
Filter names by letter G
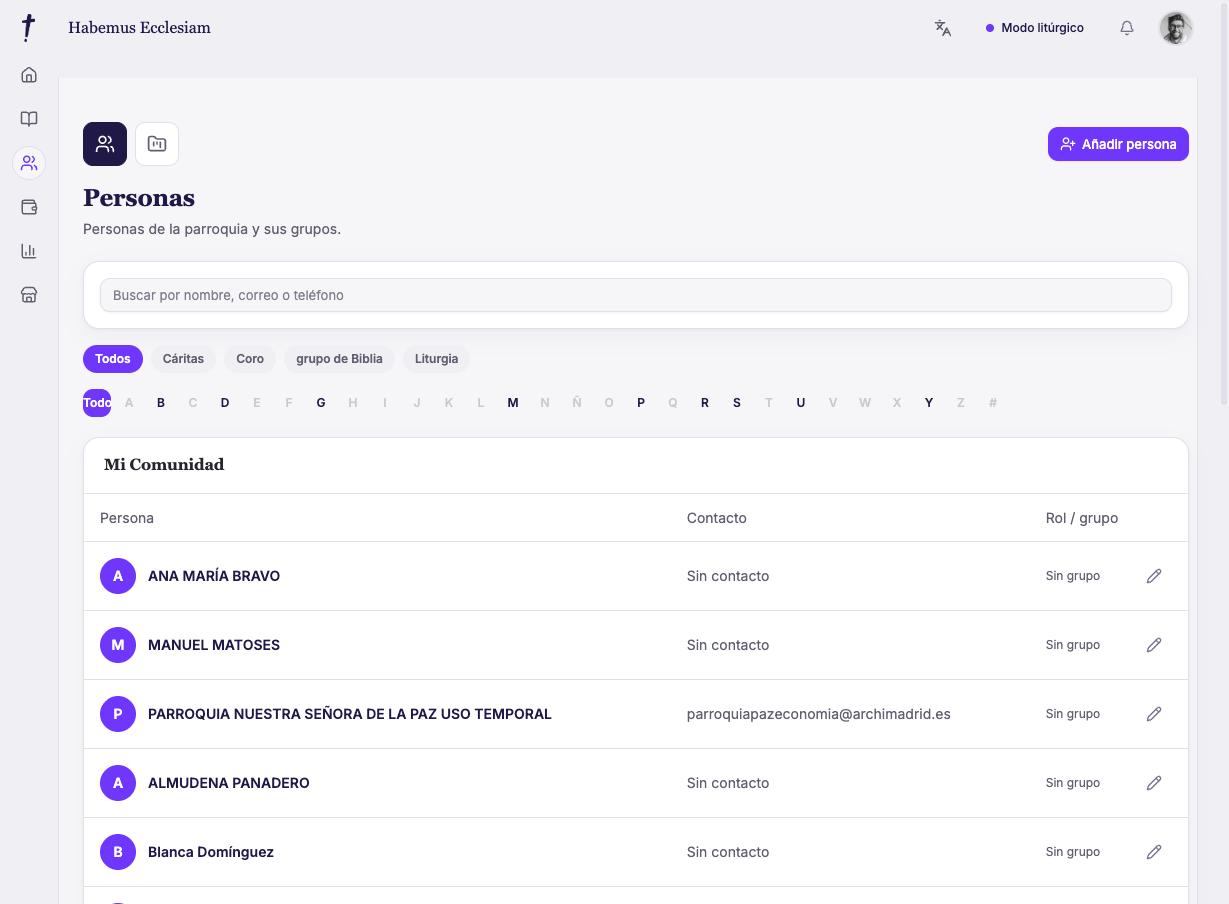[321, 403]
